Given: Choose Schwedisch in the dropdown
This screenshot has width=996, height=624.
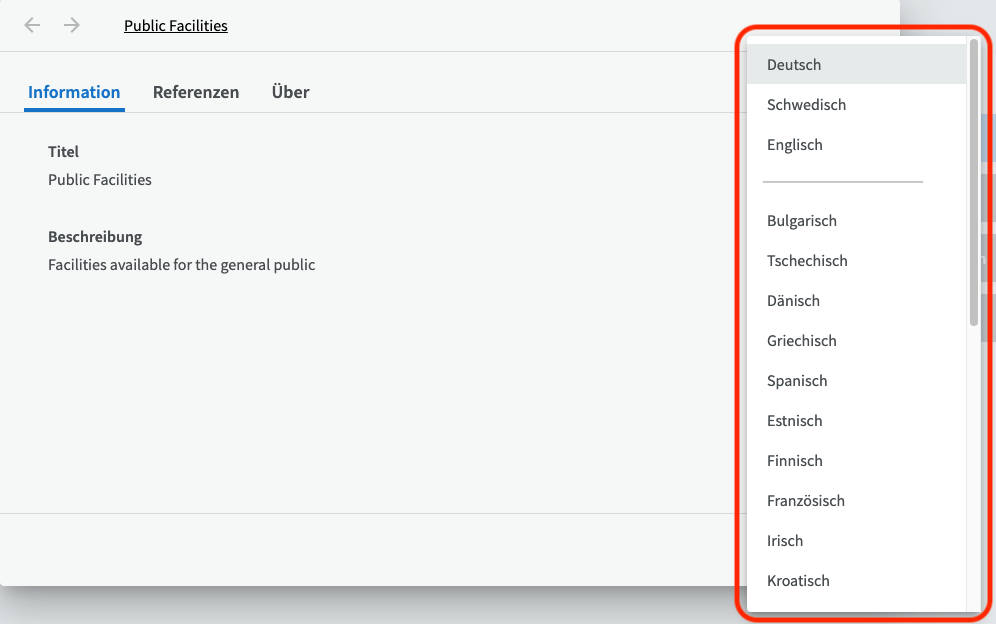Looking at the screenshot, I should (x=806, y=105).
